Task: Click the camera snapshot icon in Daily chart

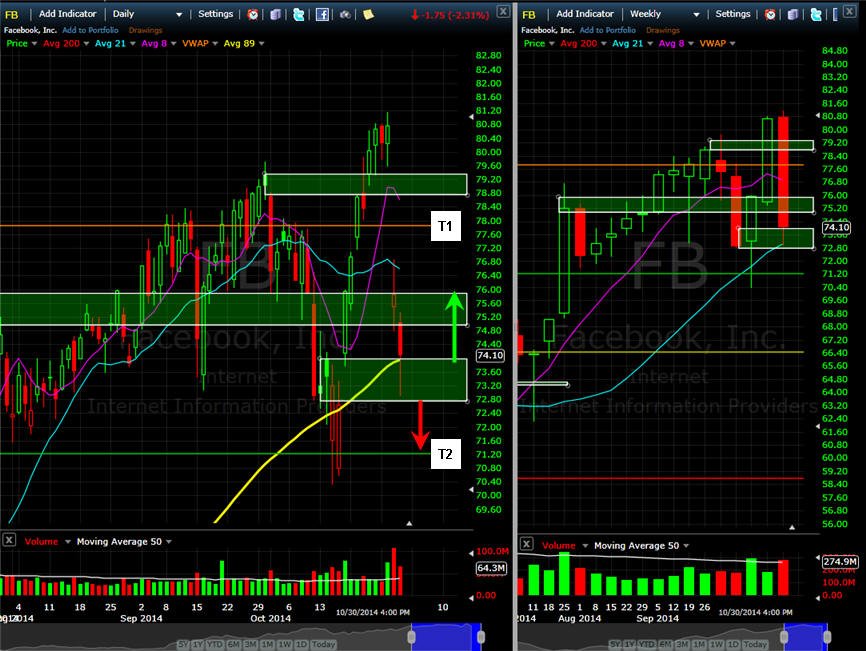Action: click(345, 14)
